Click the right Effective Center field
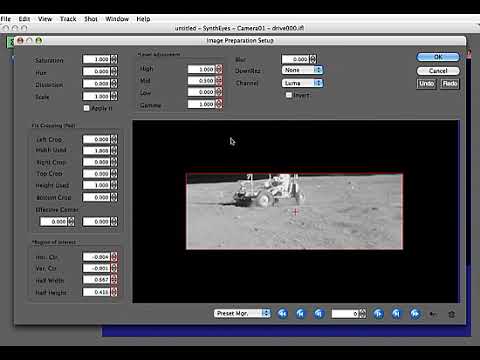The image size is (480, 360). (97, 221)
